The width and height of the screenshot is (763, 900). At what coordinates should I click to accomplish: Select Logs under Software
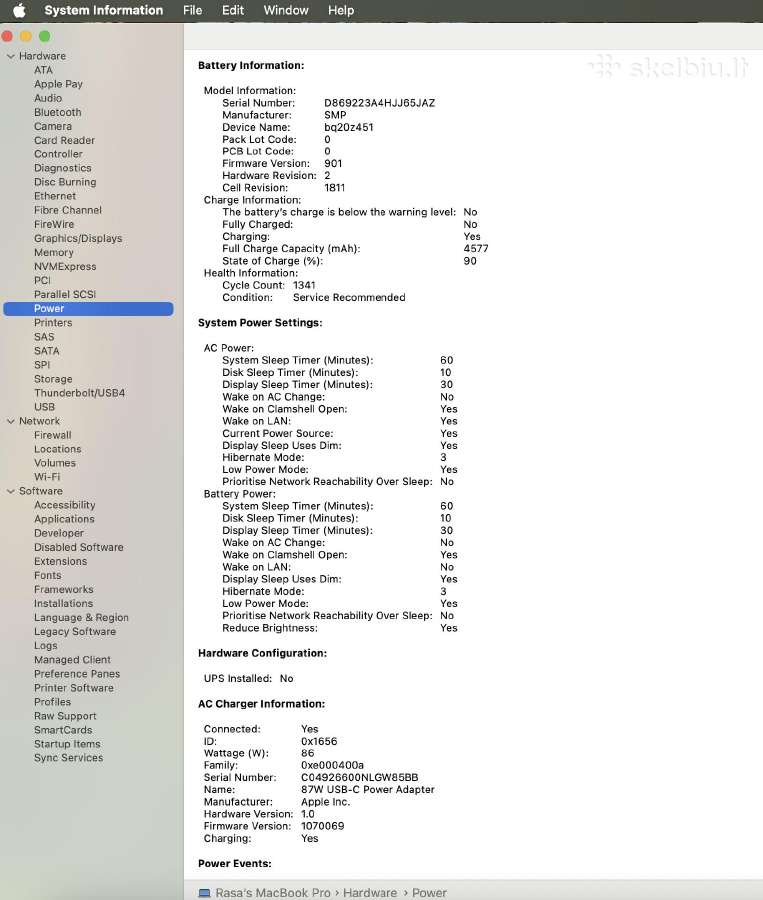45,646
